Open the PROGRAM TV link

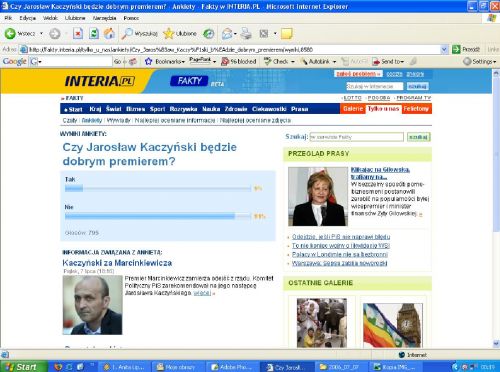tap(414, 98)
